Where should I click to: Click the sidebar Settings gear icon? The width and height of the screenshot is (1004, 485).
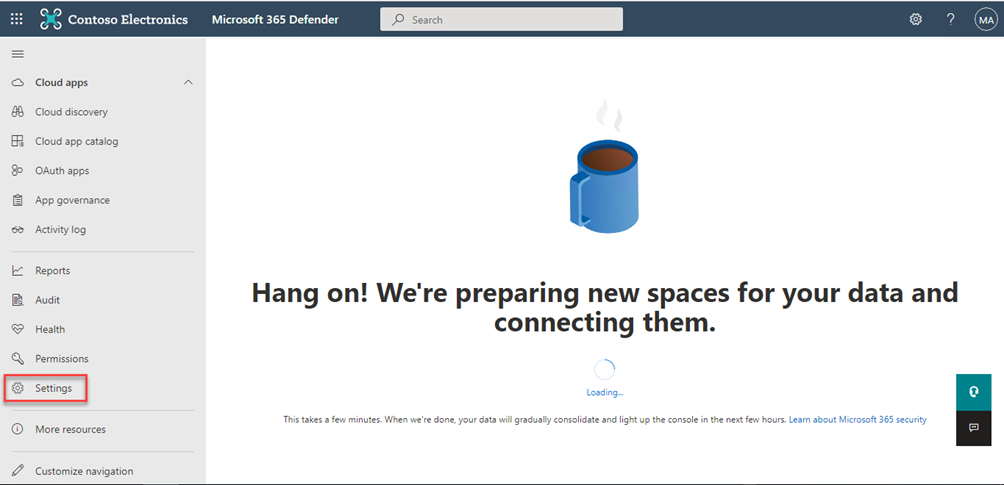click(18, 388)
